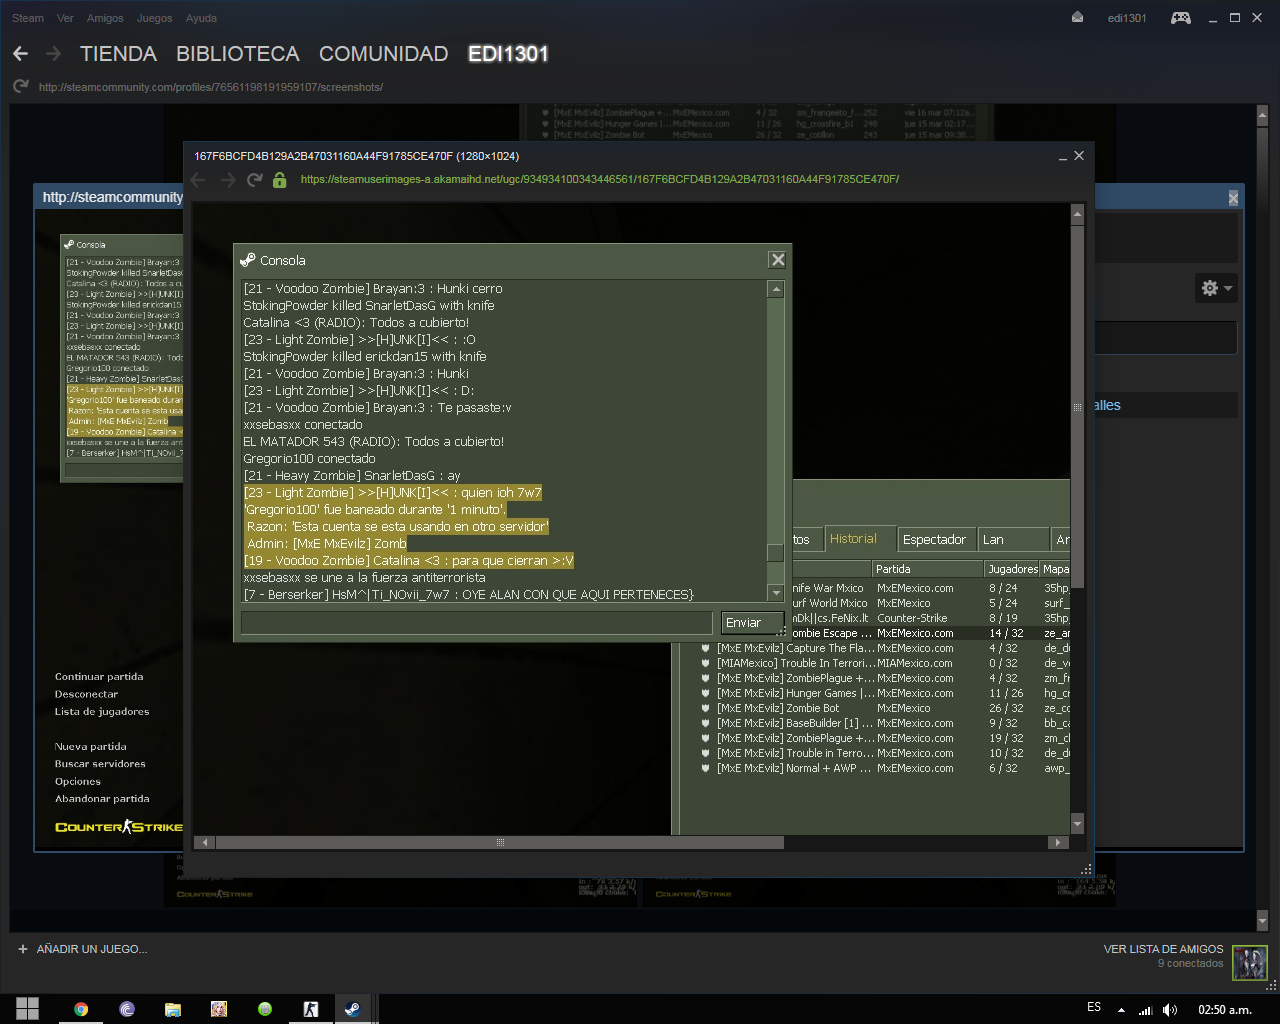Open the Juegos menu

click(x=154, y=18)
